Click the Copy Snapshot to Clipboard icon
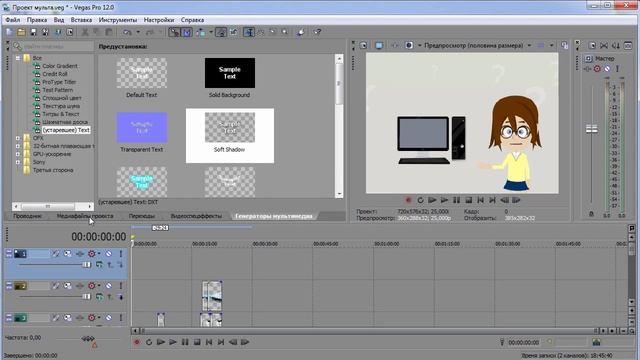The width and height of the screenshot is (640, 360). click(564, 45)
